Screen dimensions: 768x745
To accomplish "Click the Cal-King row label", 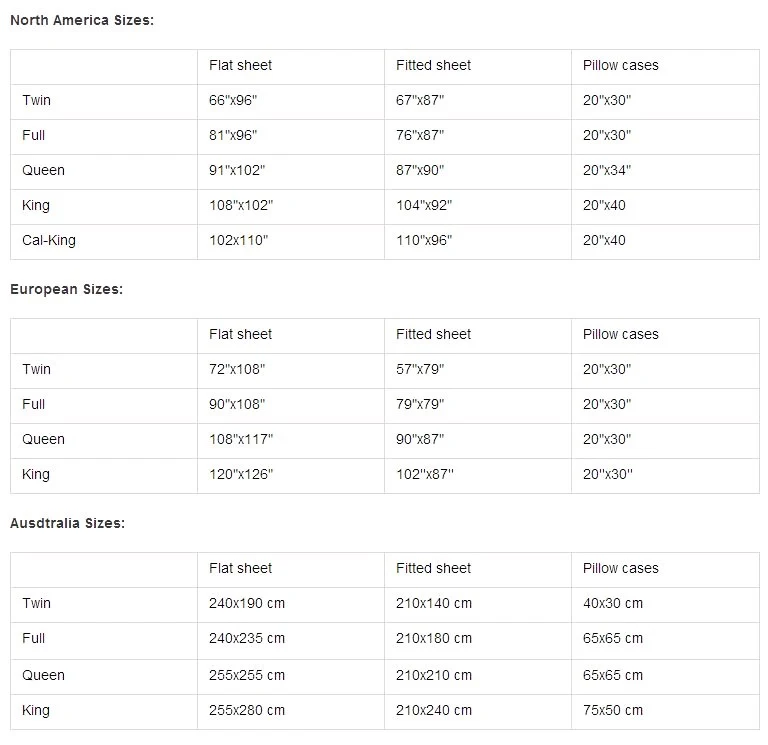I will click(49, 240).
